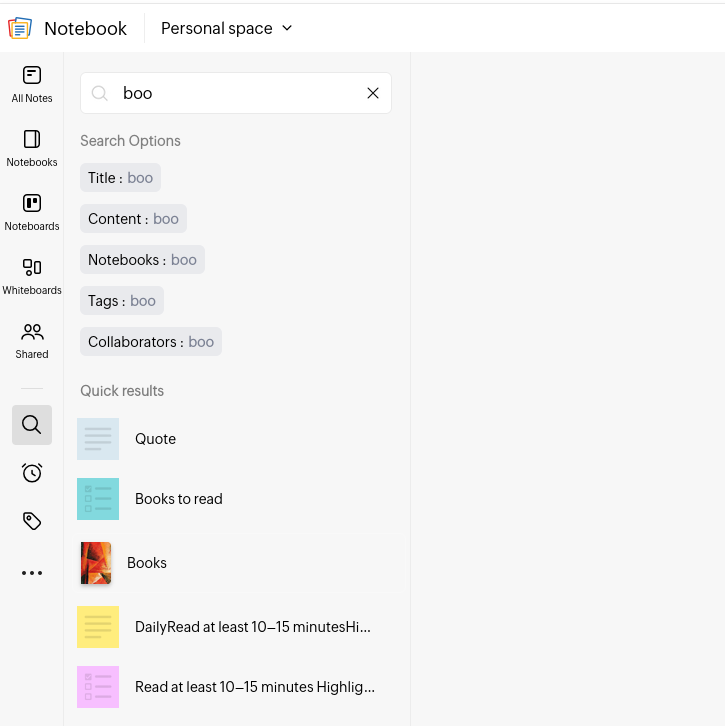Open Reminders alarm clock icon
The image size is (725, 726).
coord(32,473)
